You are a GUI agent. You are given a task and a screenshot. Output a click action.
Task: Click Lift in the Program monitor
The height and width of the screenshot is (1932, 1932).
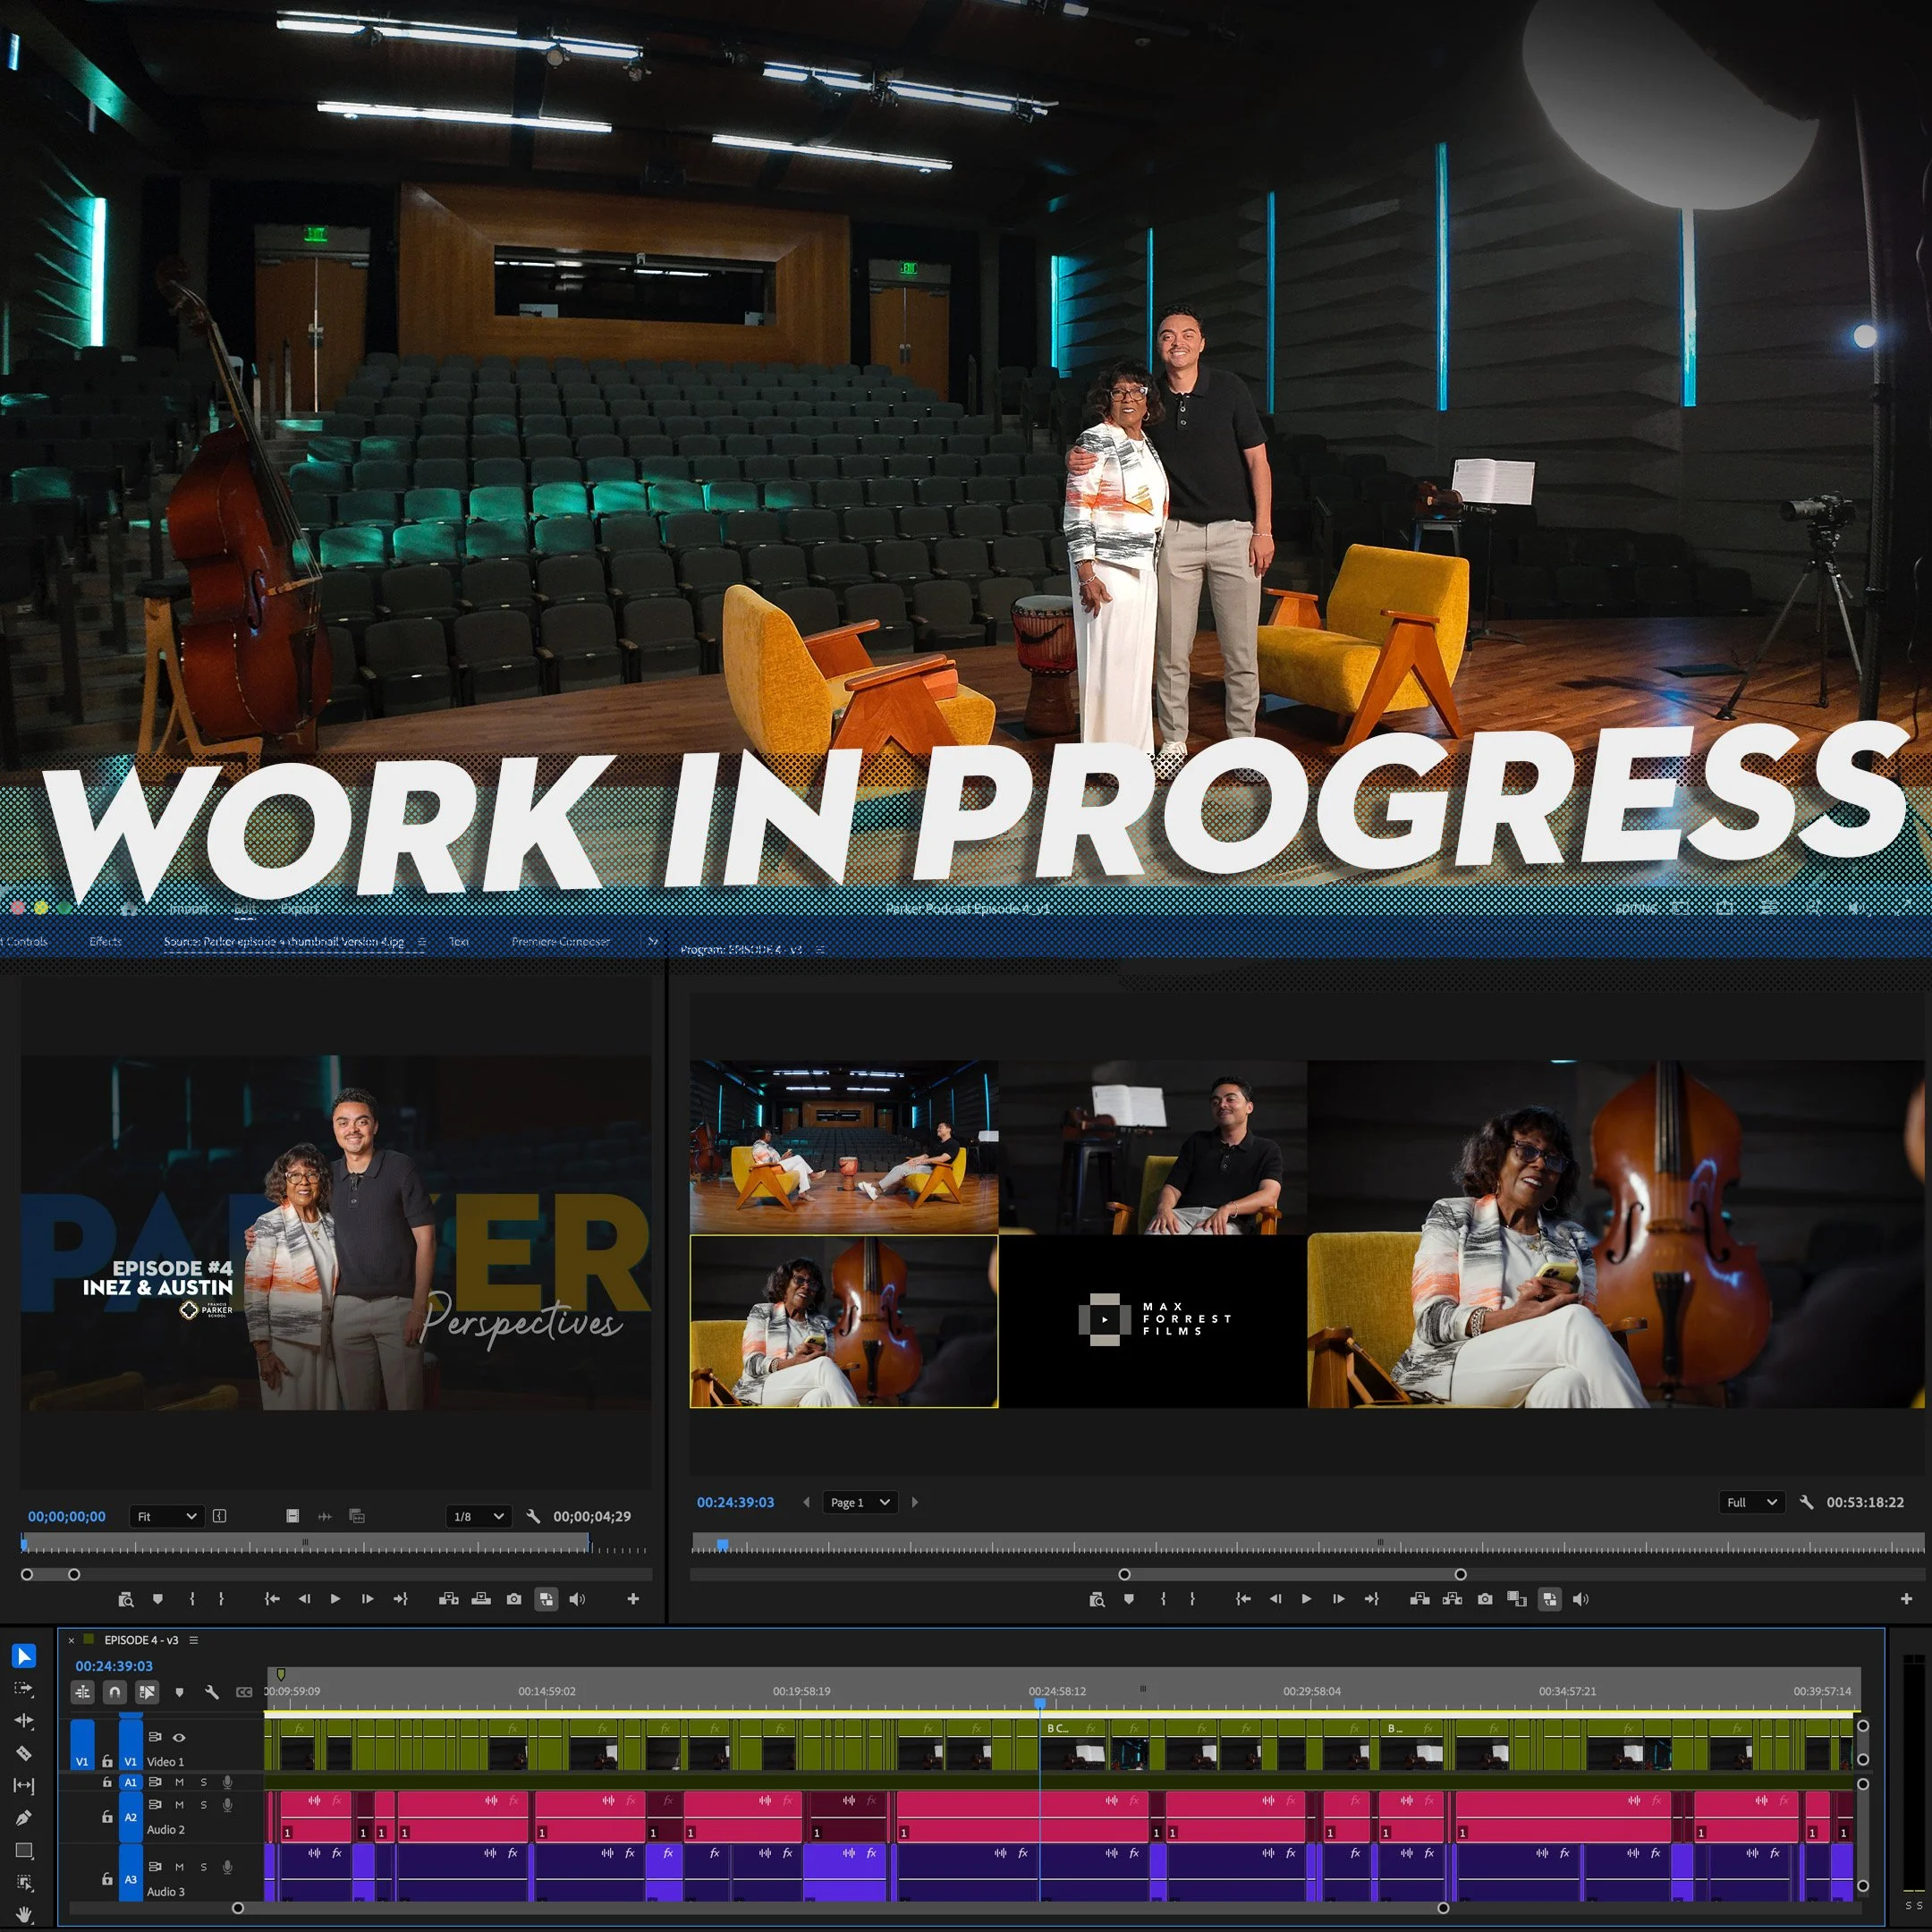click(1420, 1599)
